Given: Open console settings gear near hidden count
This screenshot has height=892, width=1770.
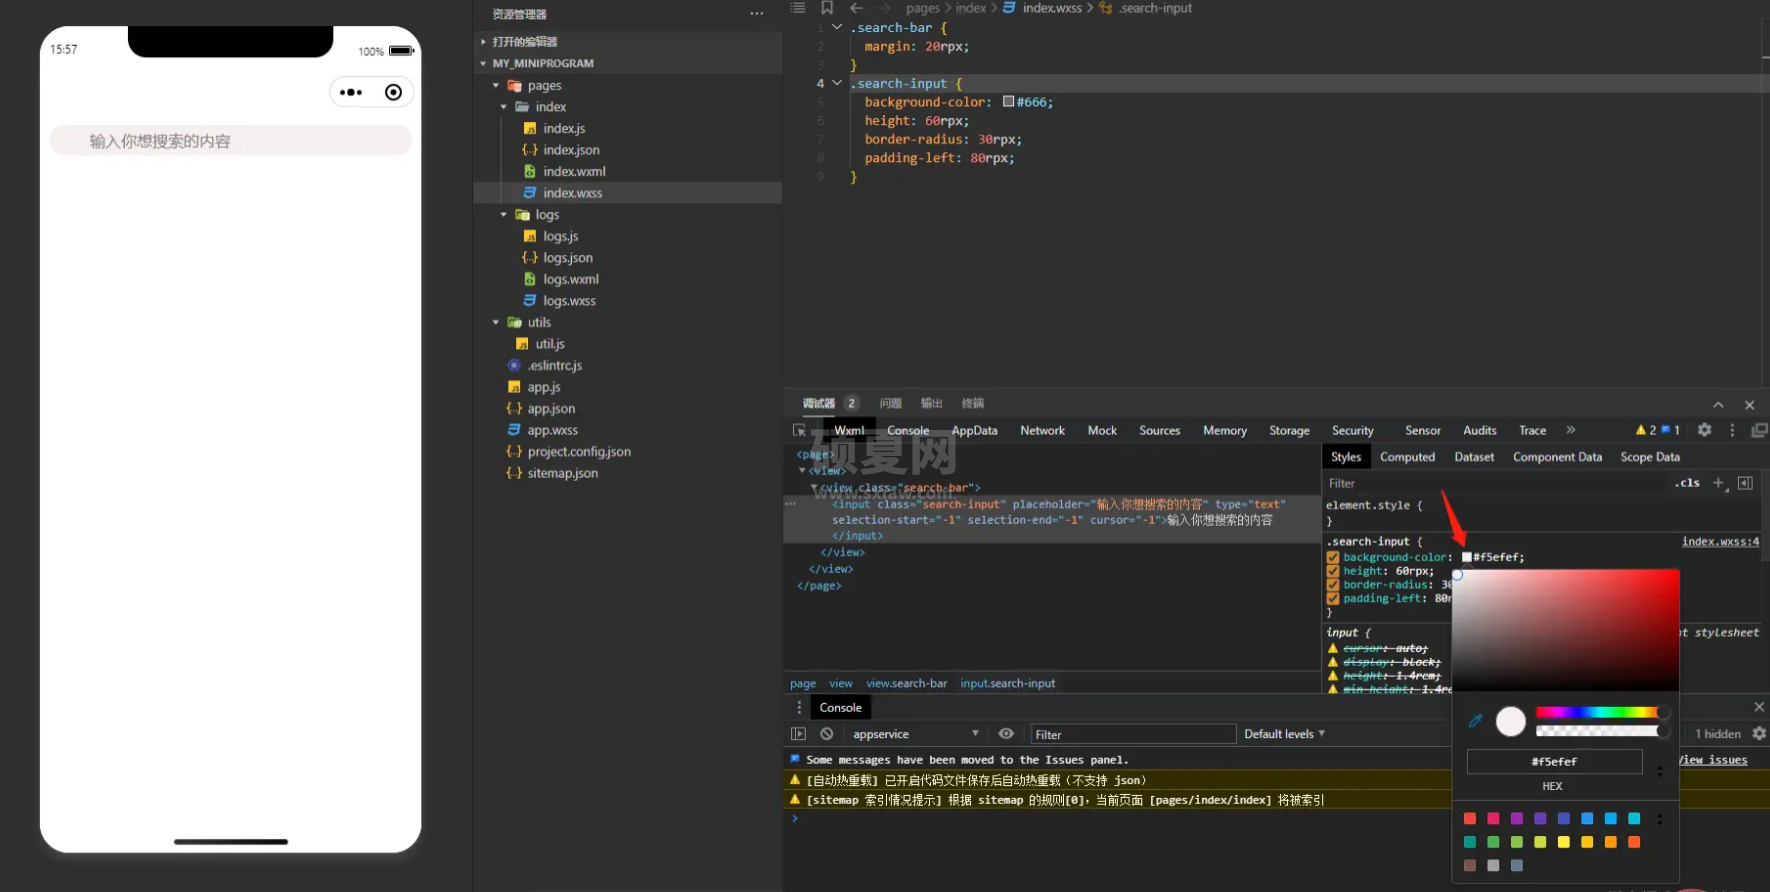Looking at the screenshot, I should coord(1759,734).
